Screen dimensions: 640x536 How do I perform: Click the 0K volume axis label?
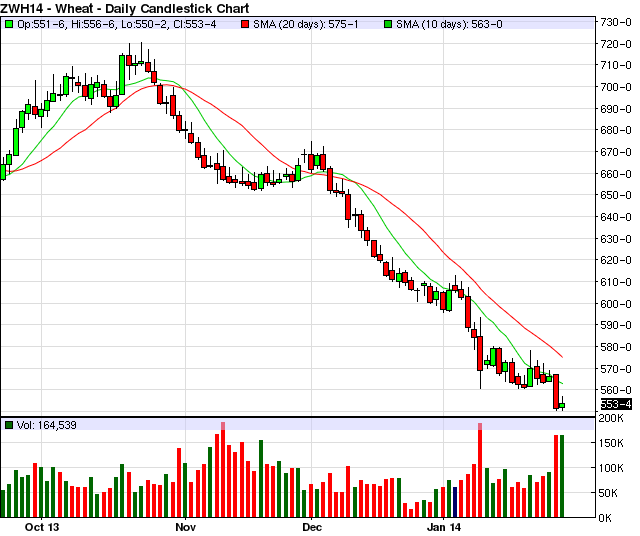pyautogui.click(x=605, y=518)
